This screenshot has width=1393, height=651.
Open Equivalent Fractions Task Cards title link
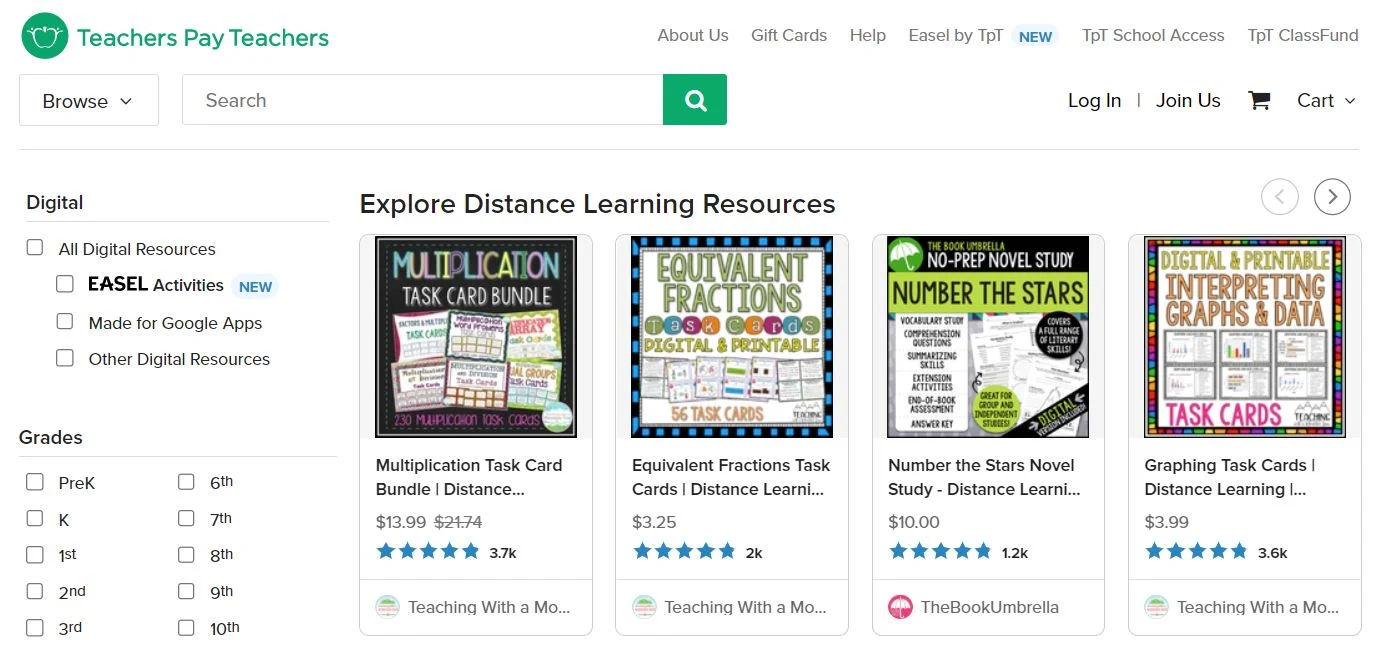pos(731,477)
